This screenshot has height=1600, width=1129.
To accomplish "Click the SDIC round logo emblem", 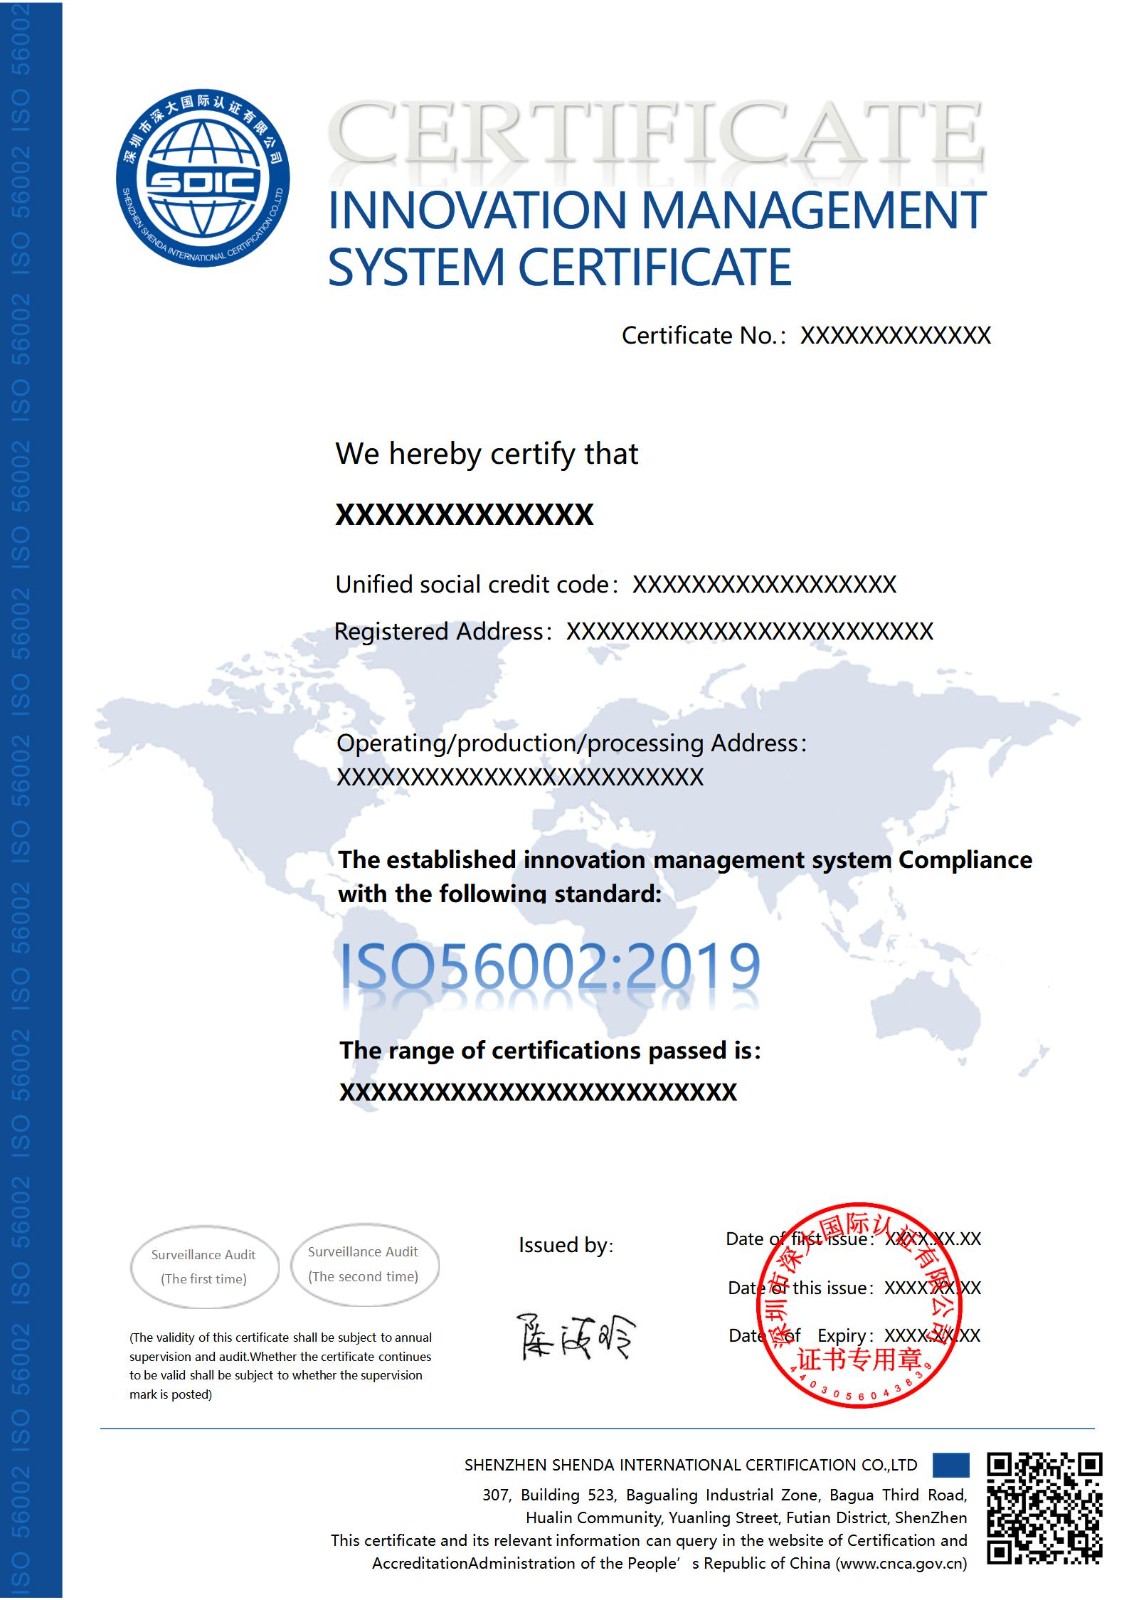I will click(203, 178).
